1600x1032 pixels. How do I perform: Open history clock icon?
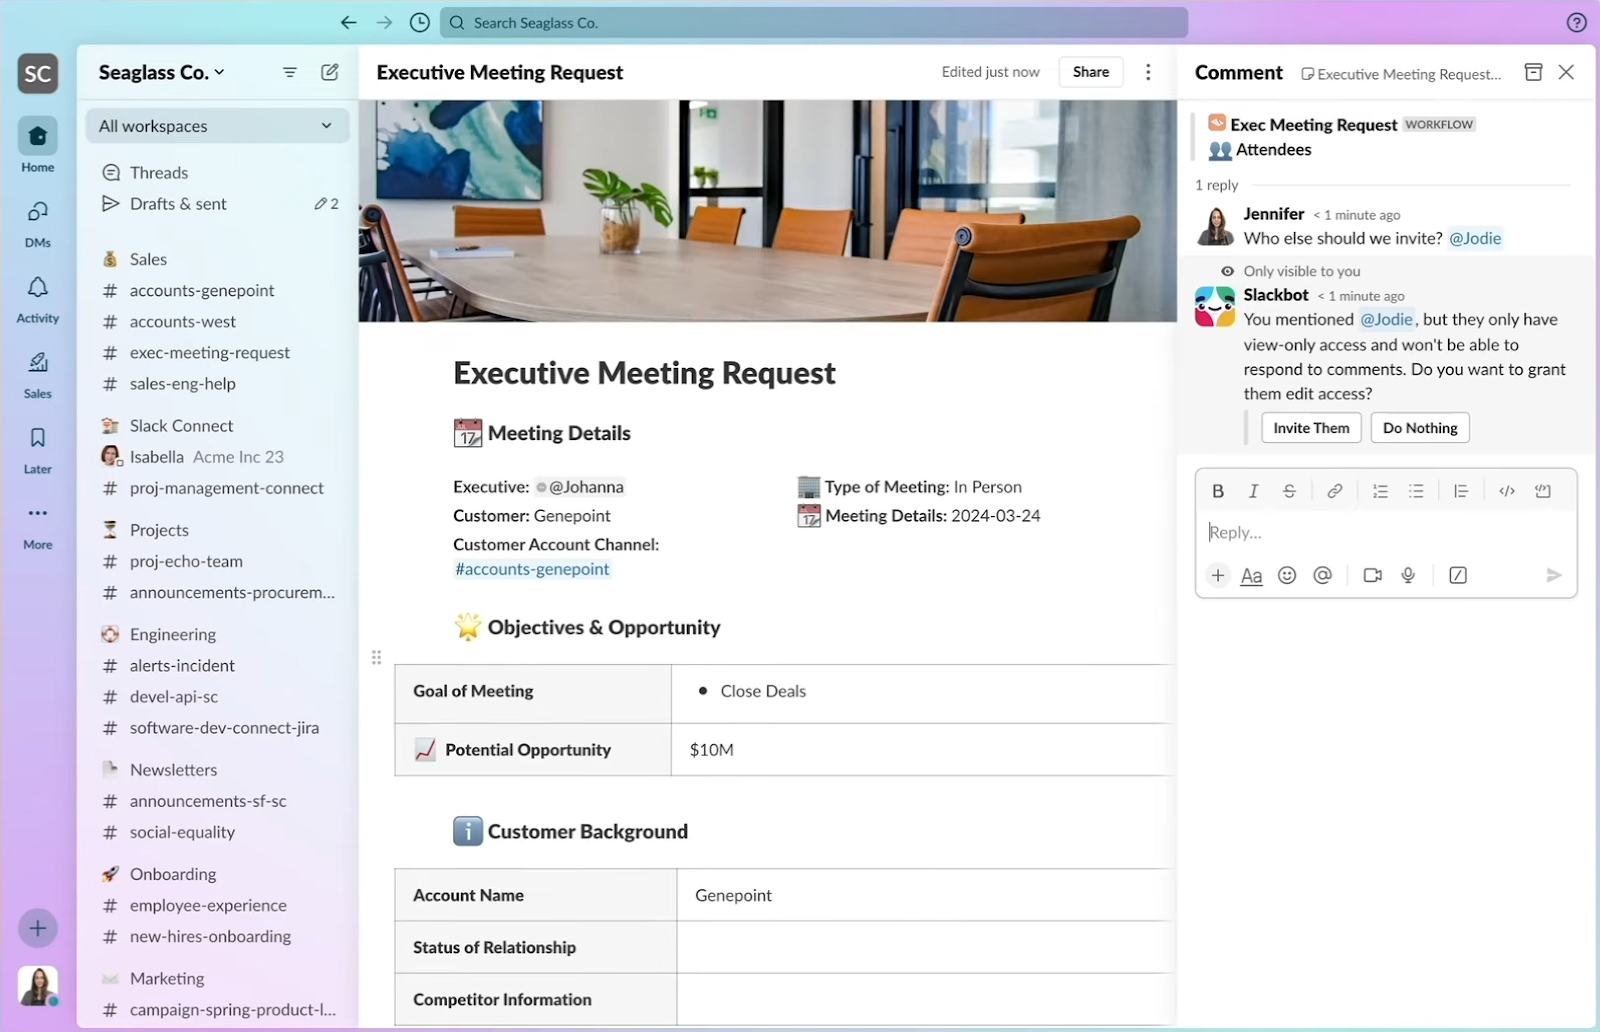click(420, 22)
